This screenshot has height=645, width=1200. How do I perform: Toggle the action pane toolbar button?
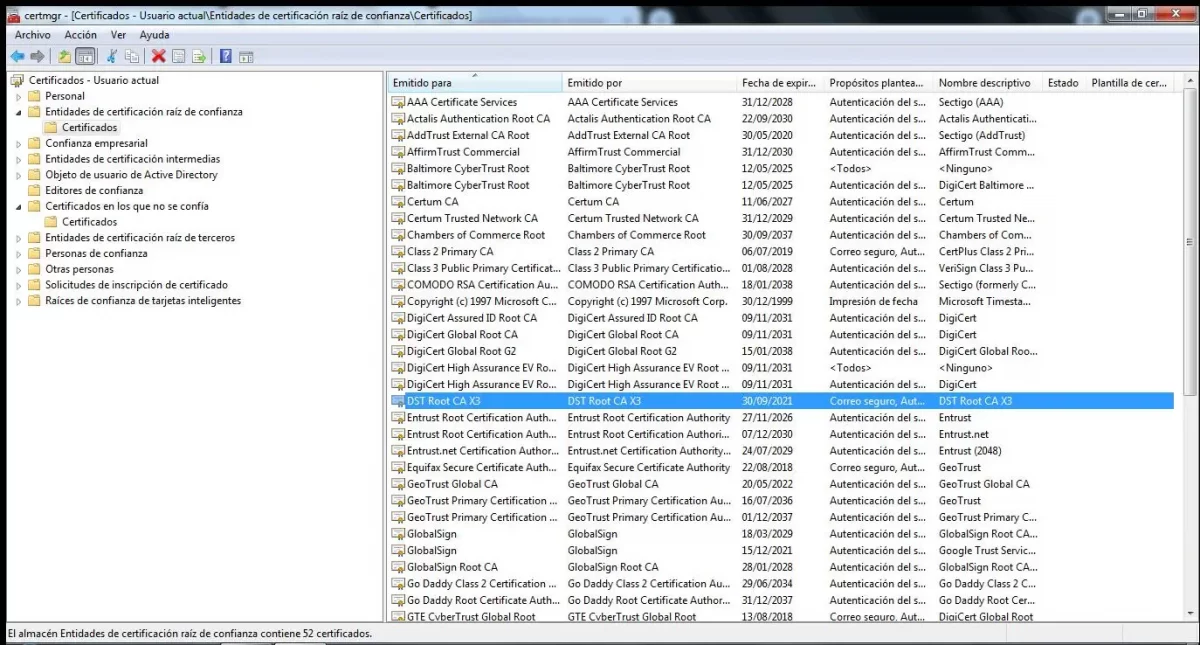click(x=246, y=56)
